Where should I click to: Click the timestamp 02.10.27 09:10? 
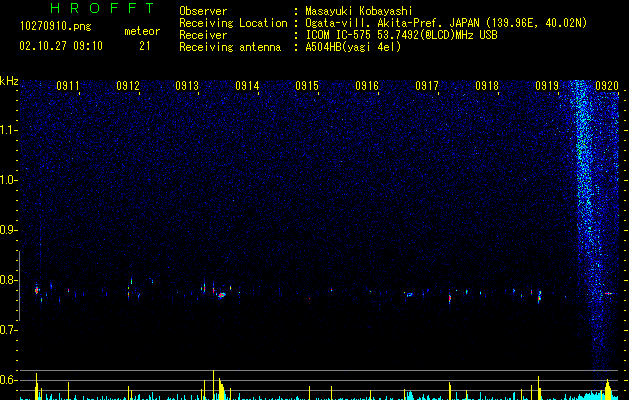click(61, 46)
